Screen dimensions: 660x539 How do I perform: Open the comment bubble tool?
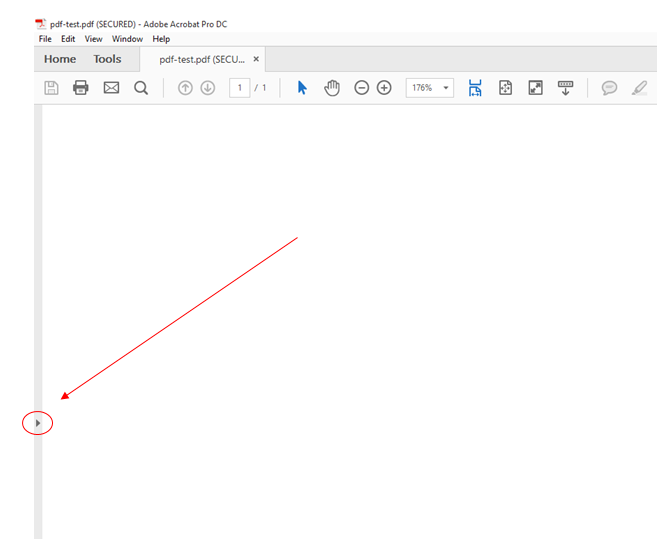pos(609,88)
